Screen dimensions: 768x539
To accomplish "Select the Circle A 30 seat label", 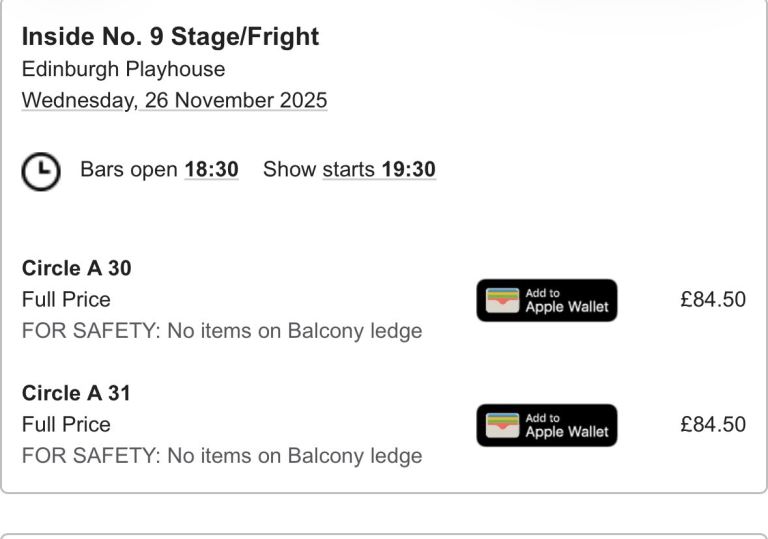I will (x=76, y=268).
